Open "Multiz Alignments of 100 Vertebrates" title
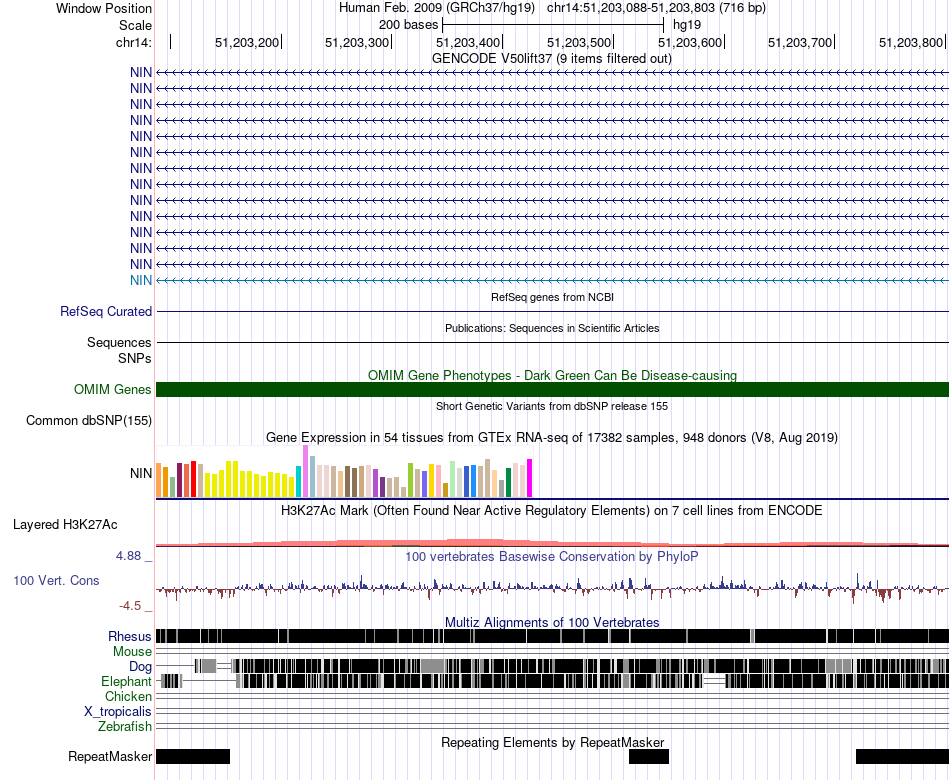 (x=552, y=622)
